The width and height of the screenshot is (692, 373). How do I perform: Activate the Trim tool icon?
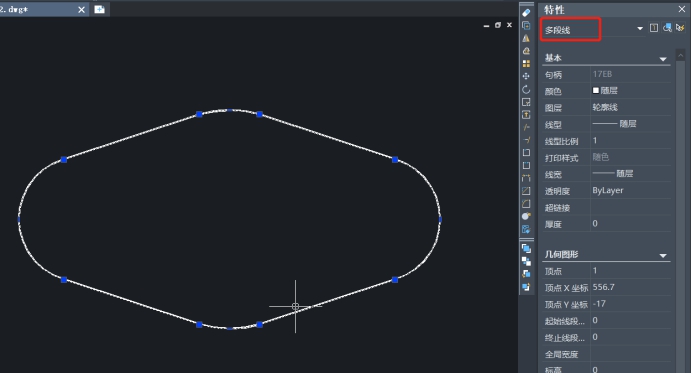pyautogui.click(x=526, y=128)
